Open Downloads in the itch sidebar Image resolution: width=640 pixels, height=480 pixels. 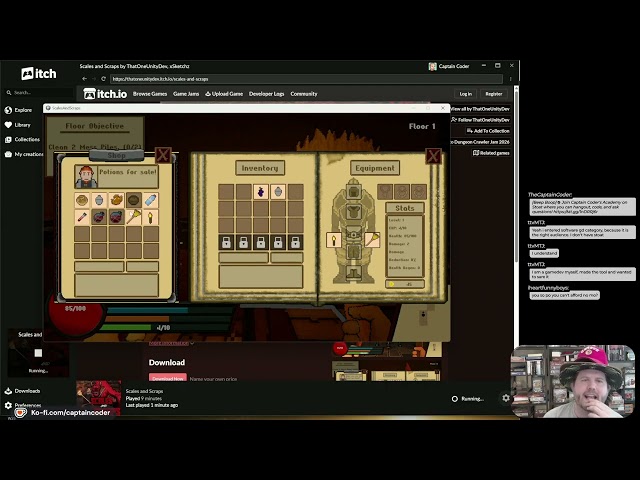point(22,391)
